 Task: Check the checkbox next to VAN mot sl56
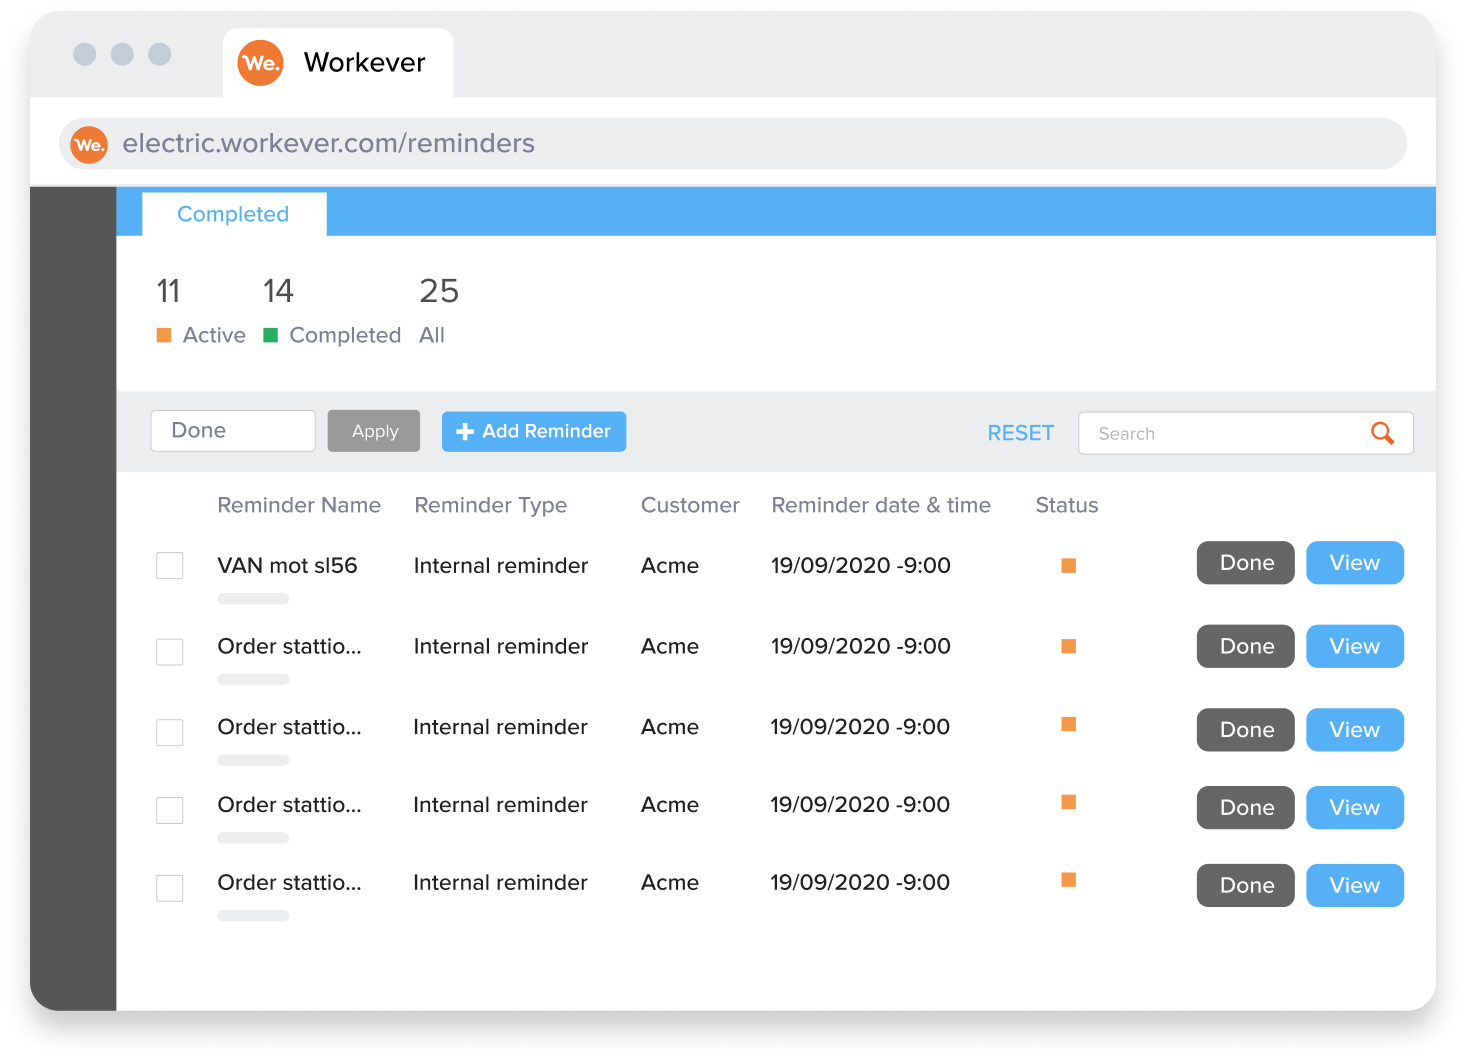(169, 565)
